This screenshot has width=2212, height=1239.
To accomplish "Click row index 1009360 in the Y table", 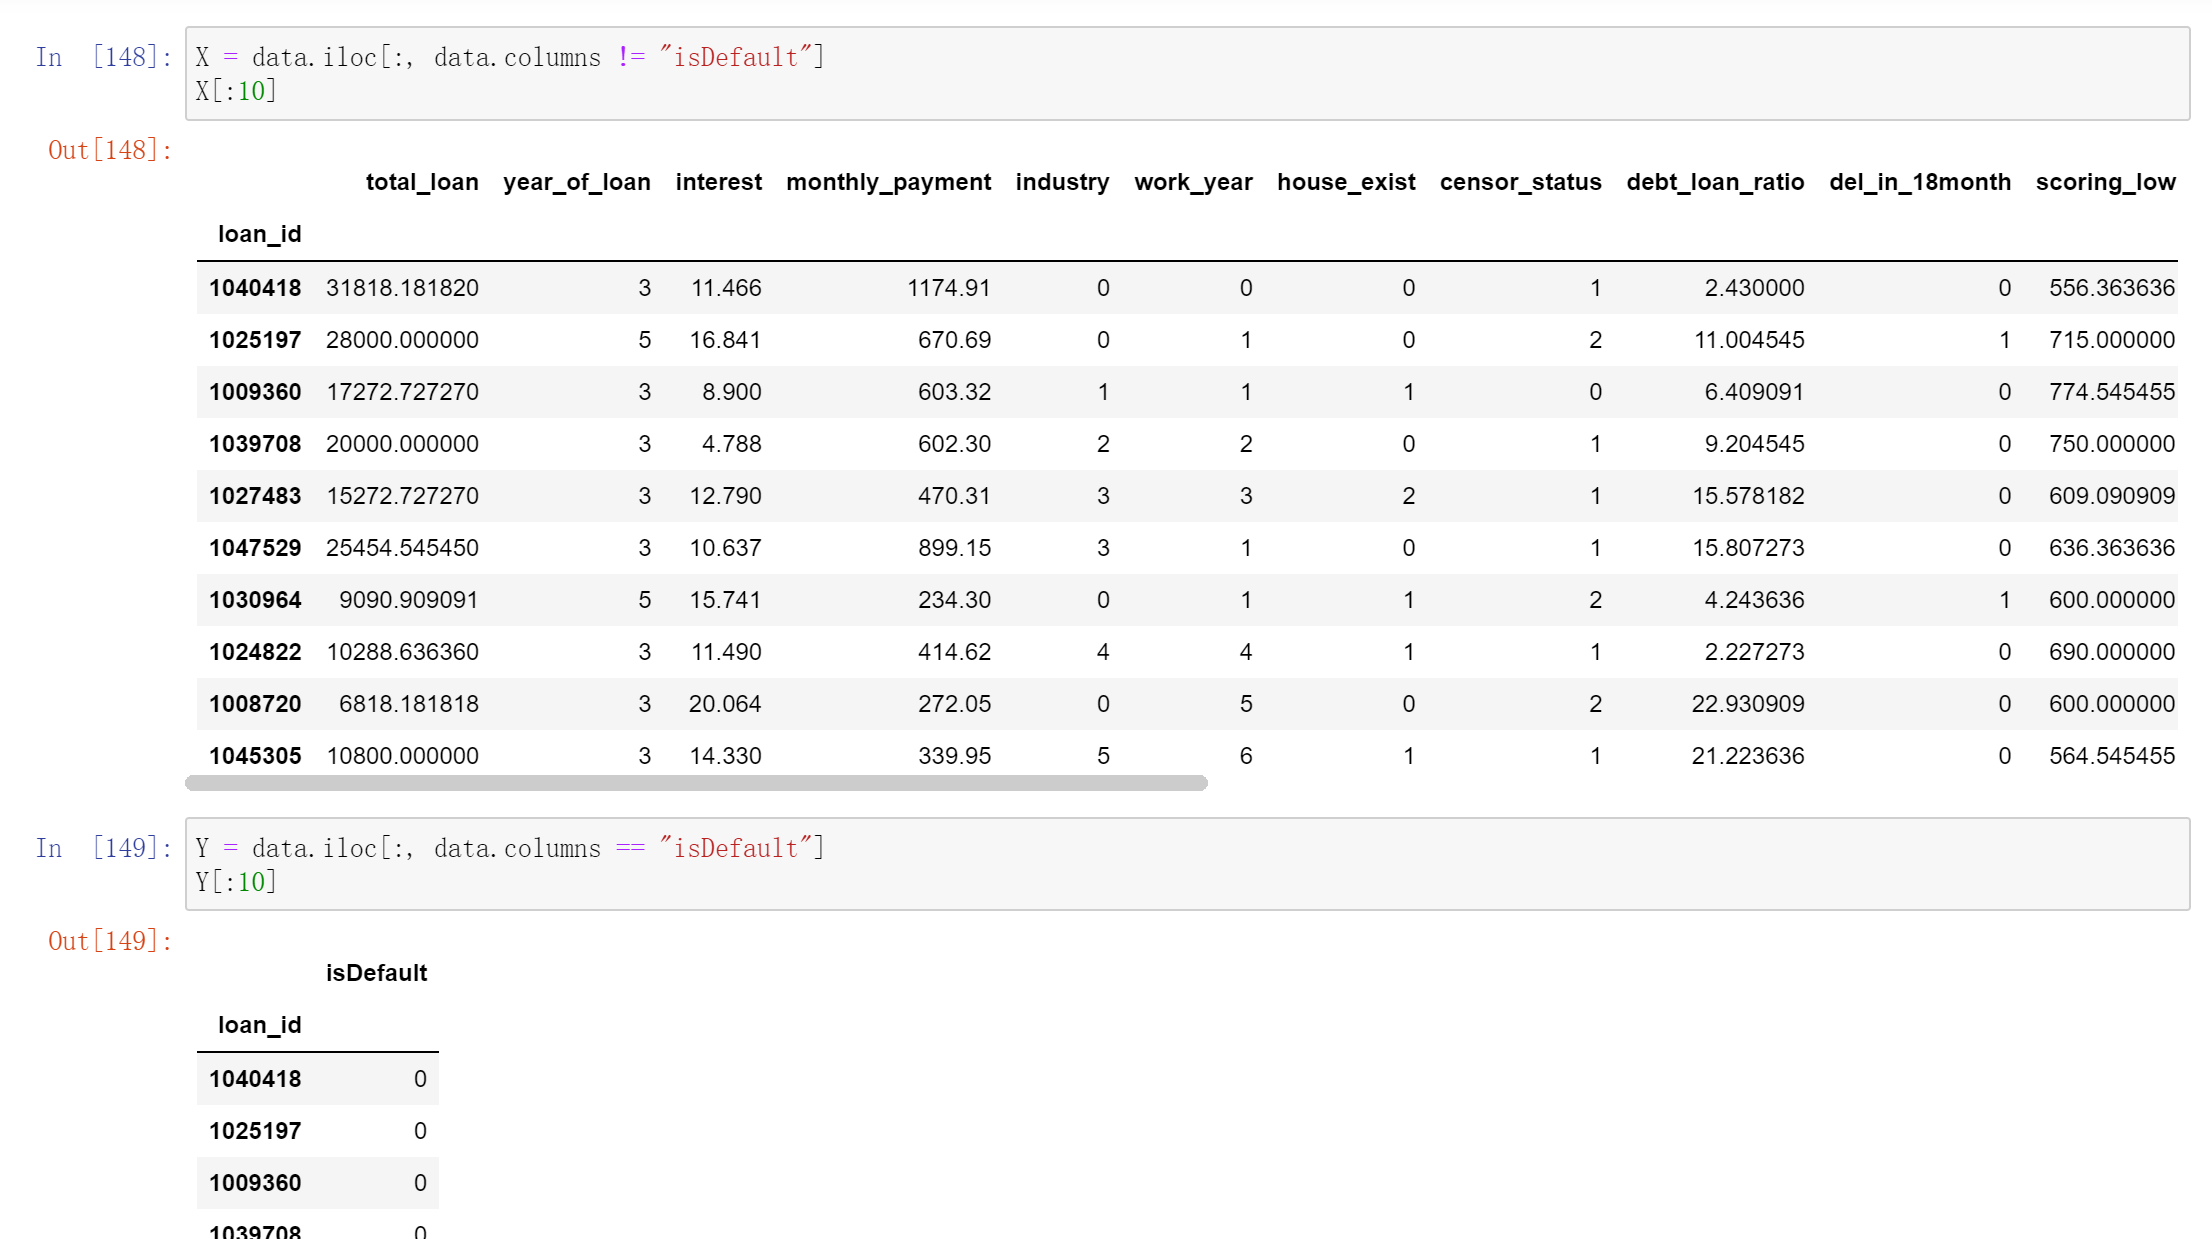I will point(255,1183).
